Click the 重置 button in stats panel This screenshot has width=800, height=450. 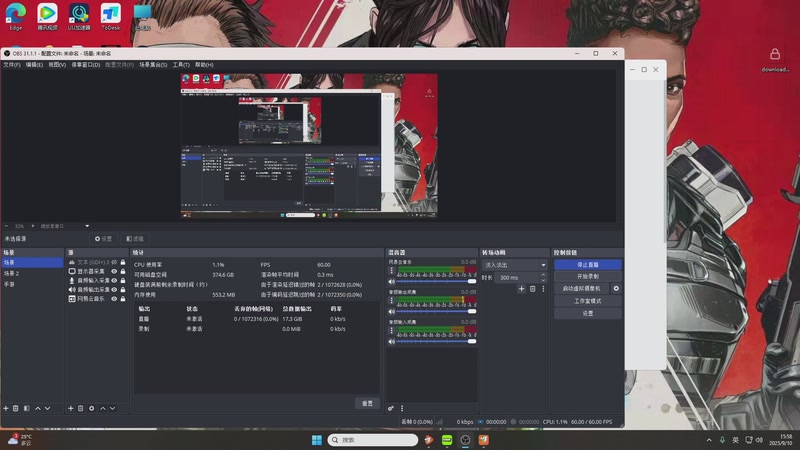pos(367,403)
